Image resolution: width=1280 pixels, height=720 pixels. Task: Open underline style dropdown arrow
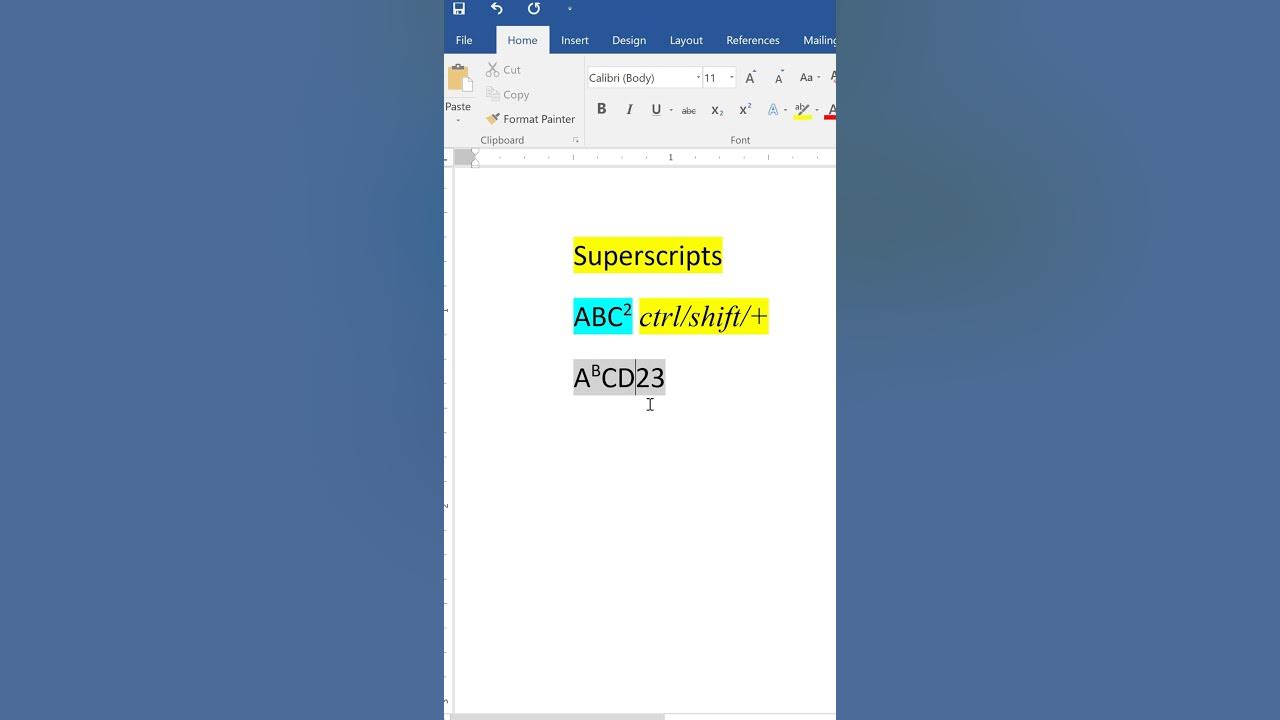coord(671,110)
